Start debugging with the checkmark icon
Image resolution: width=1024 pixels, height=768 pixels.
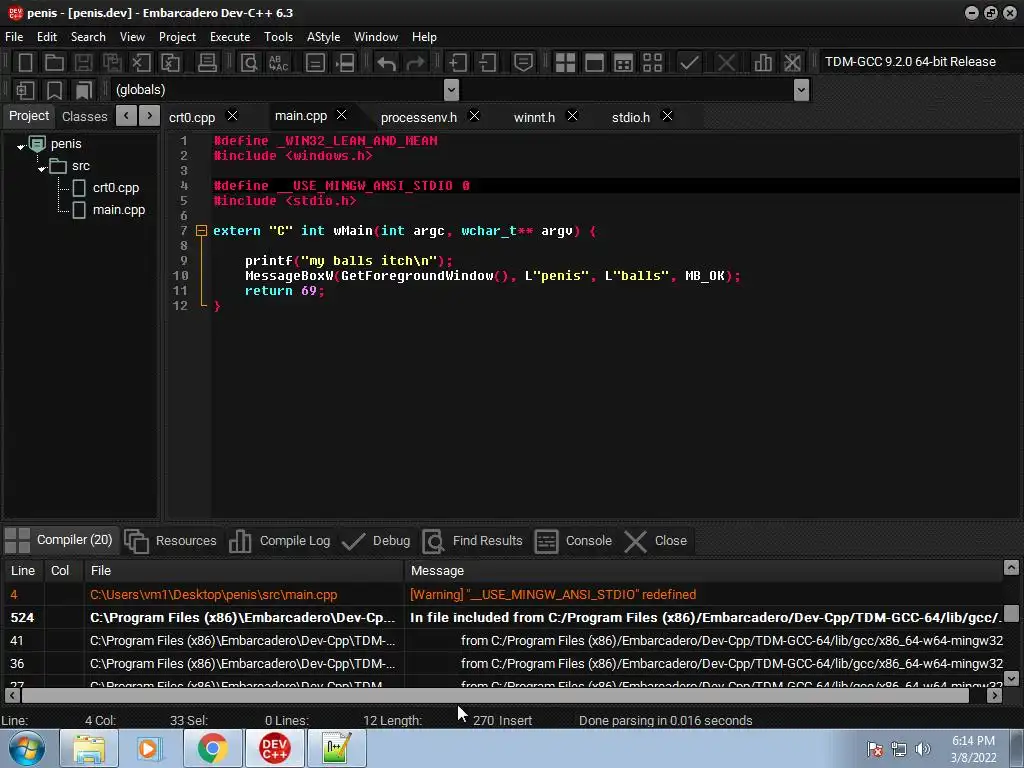689,63
